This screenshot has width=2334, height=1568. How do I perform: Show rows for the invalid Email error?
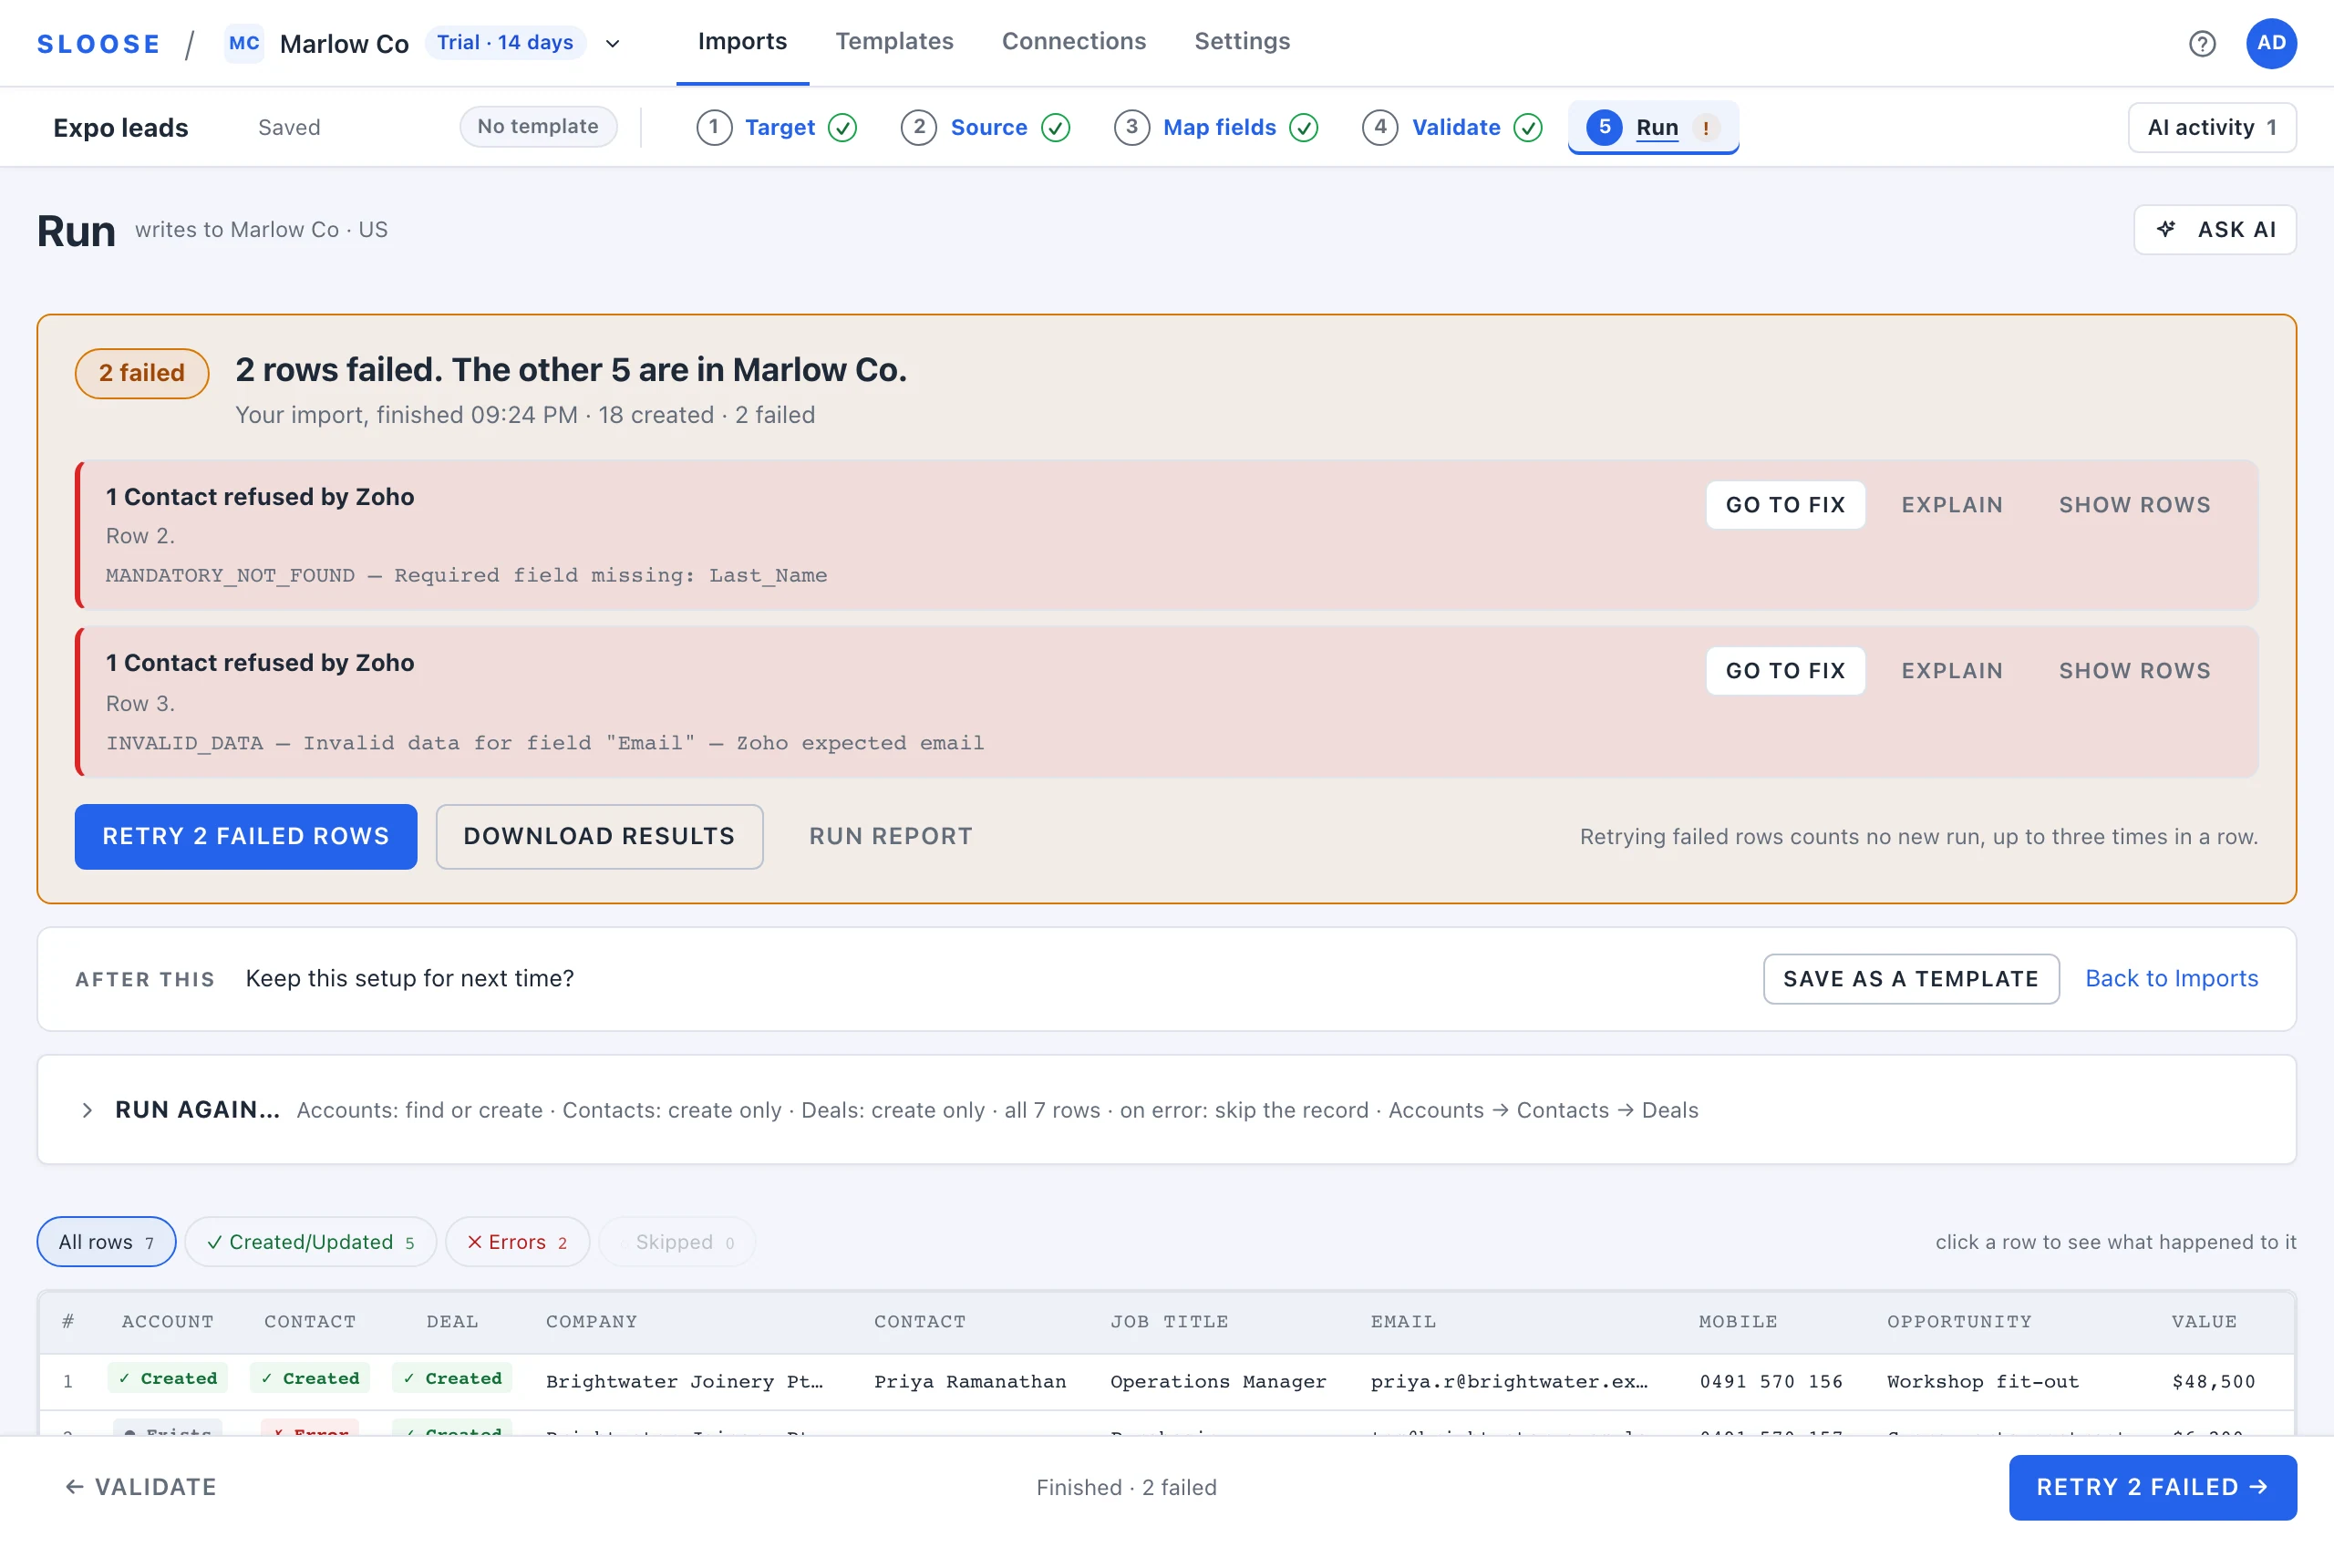(x=2134, y=671)
